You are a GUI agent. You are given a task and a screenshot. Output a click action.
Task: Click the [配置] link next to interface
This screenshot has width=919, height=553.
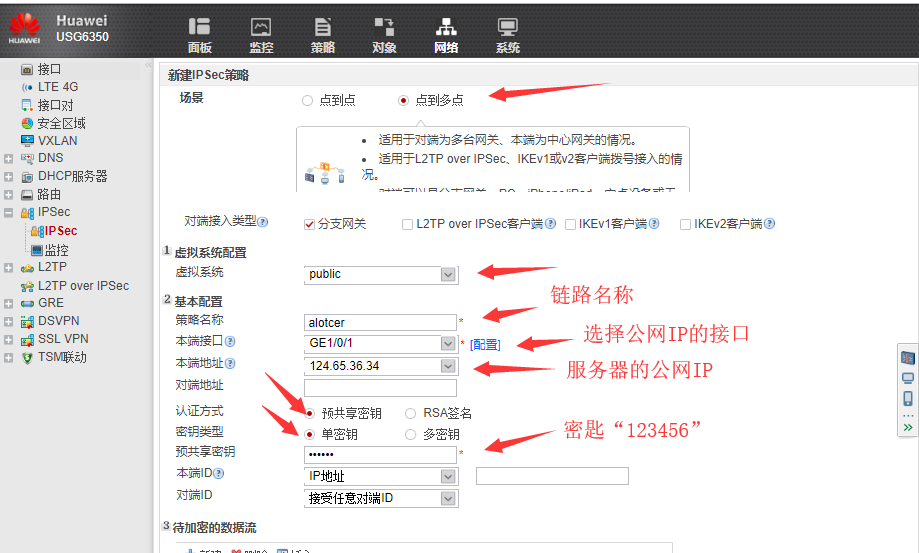485,344
